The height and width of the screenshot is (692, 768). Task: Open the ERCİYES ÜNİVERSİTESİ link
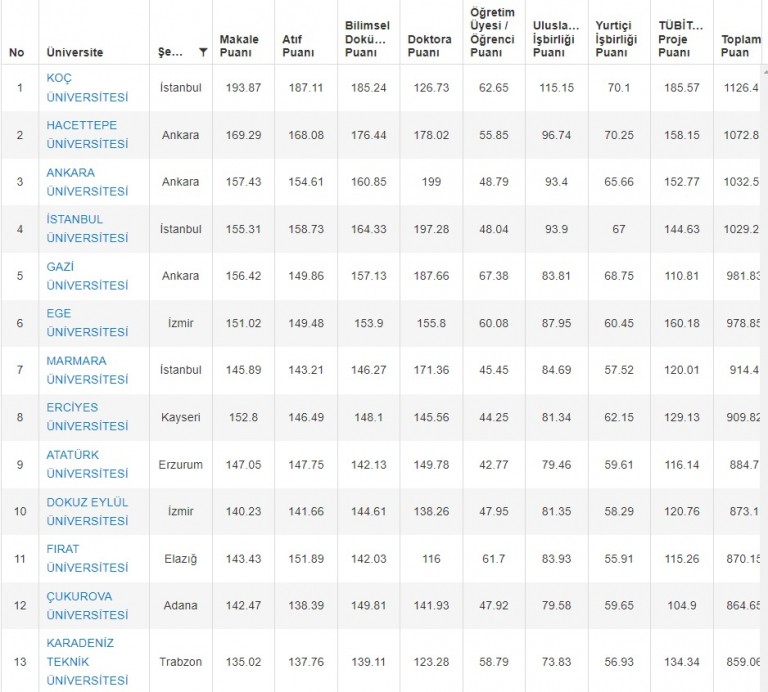pos(87,417)
